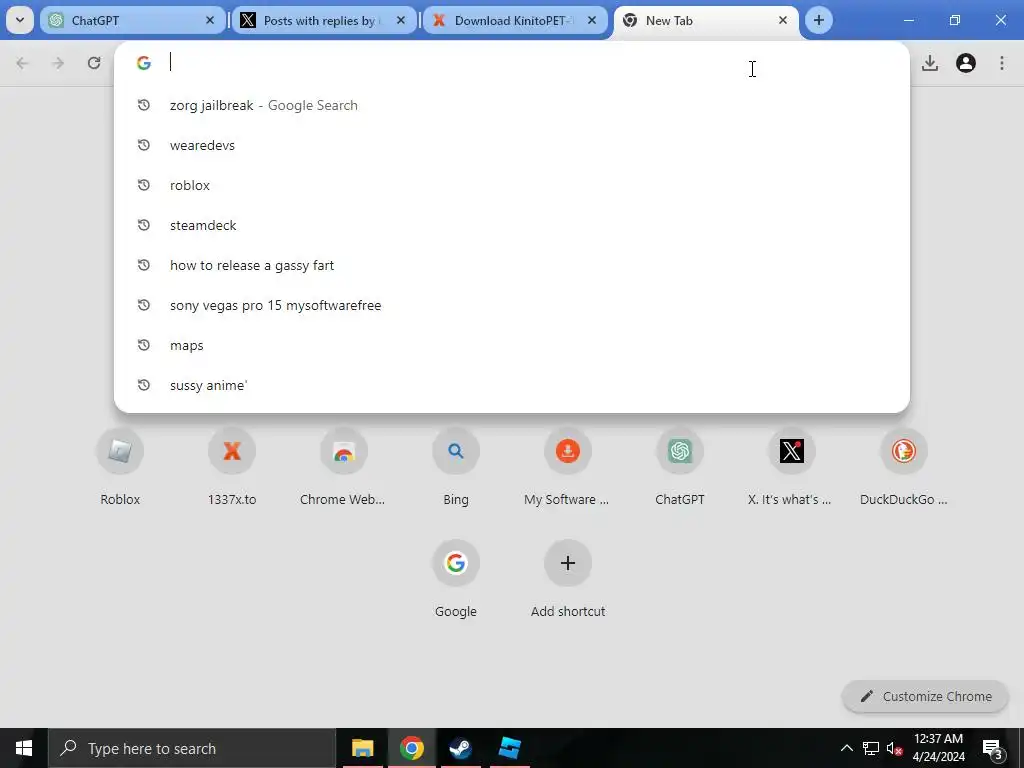
Task: Close the ChatGPT tab
Action: tap(210, 20)
